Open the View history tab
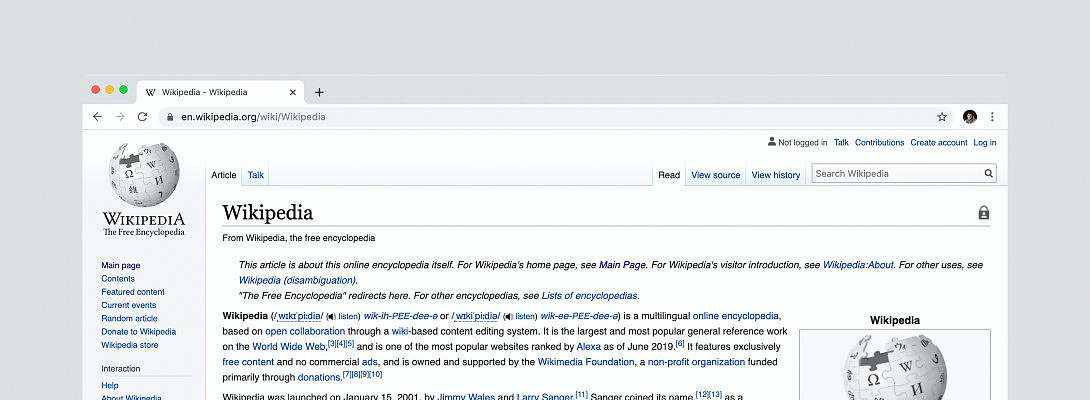Image resolution: width=1090 pixels, height=400 pixels. [x=775, y=175]
